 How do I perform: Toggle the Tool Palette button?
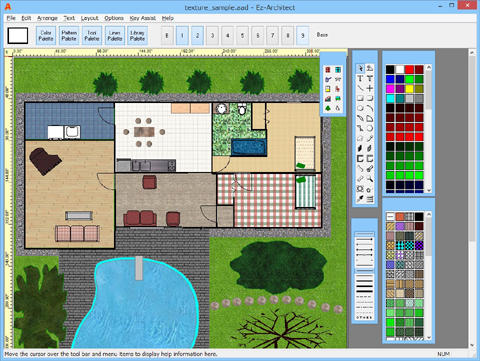92,35
